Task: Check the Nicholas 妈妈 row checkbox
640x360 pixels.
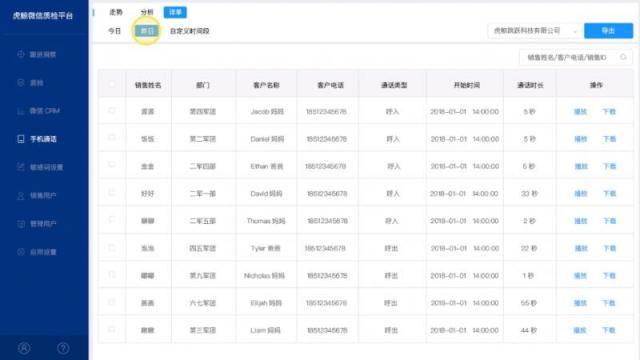Action: click(x=112, y=274)
